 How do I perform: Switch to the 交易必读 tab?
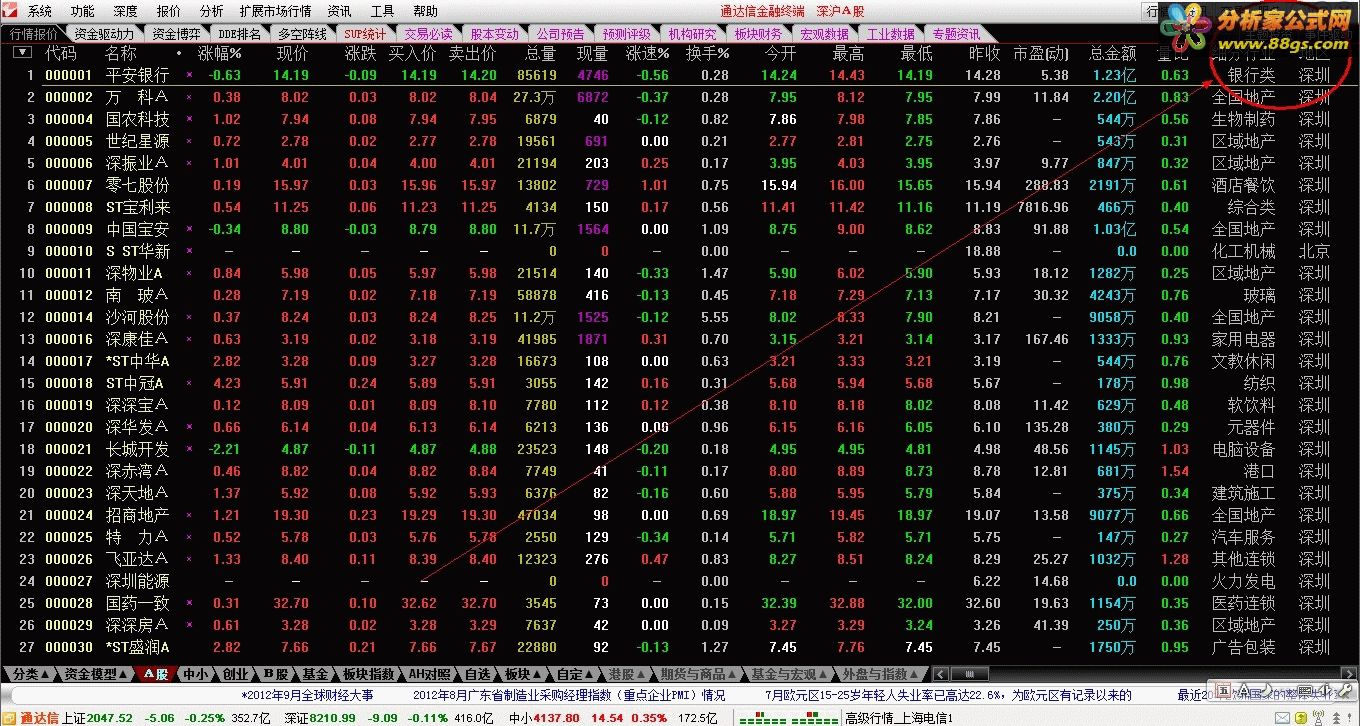coord(428,33)
